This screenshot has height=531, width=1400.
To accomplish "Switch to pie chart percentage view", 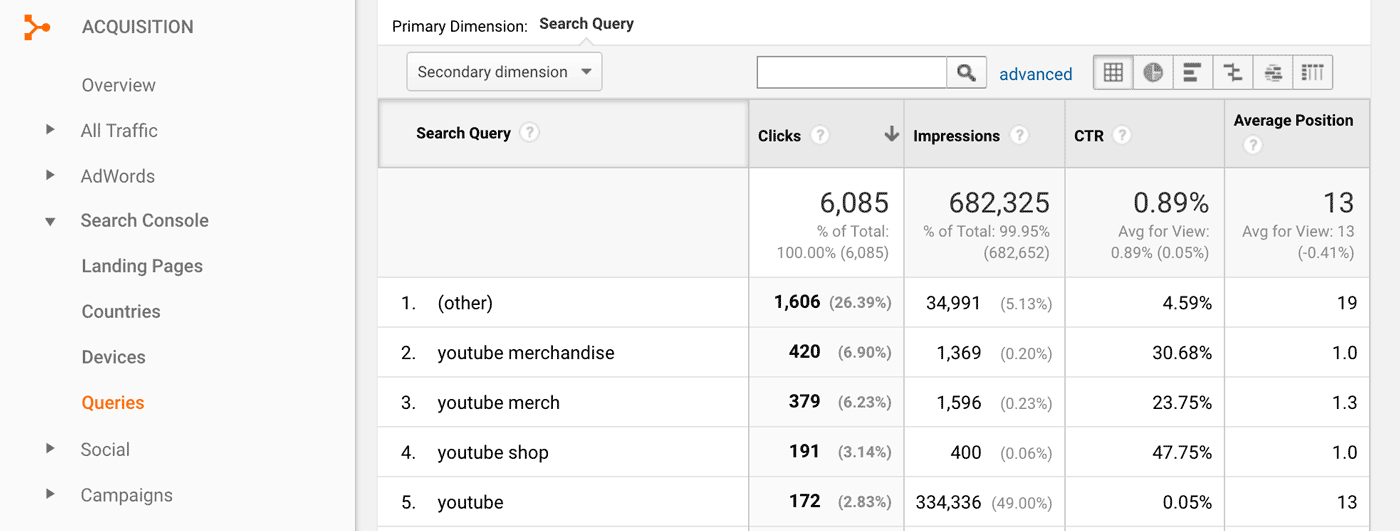I will [1153, 72].
